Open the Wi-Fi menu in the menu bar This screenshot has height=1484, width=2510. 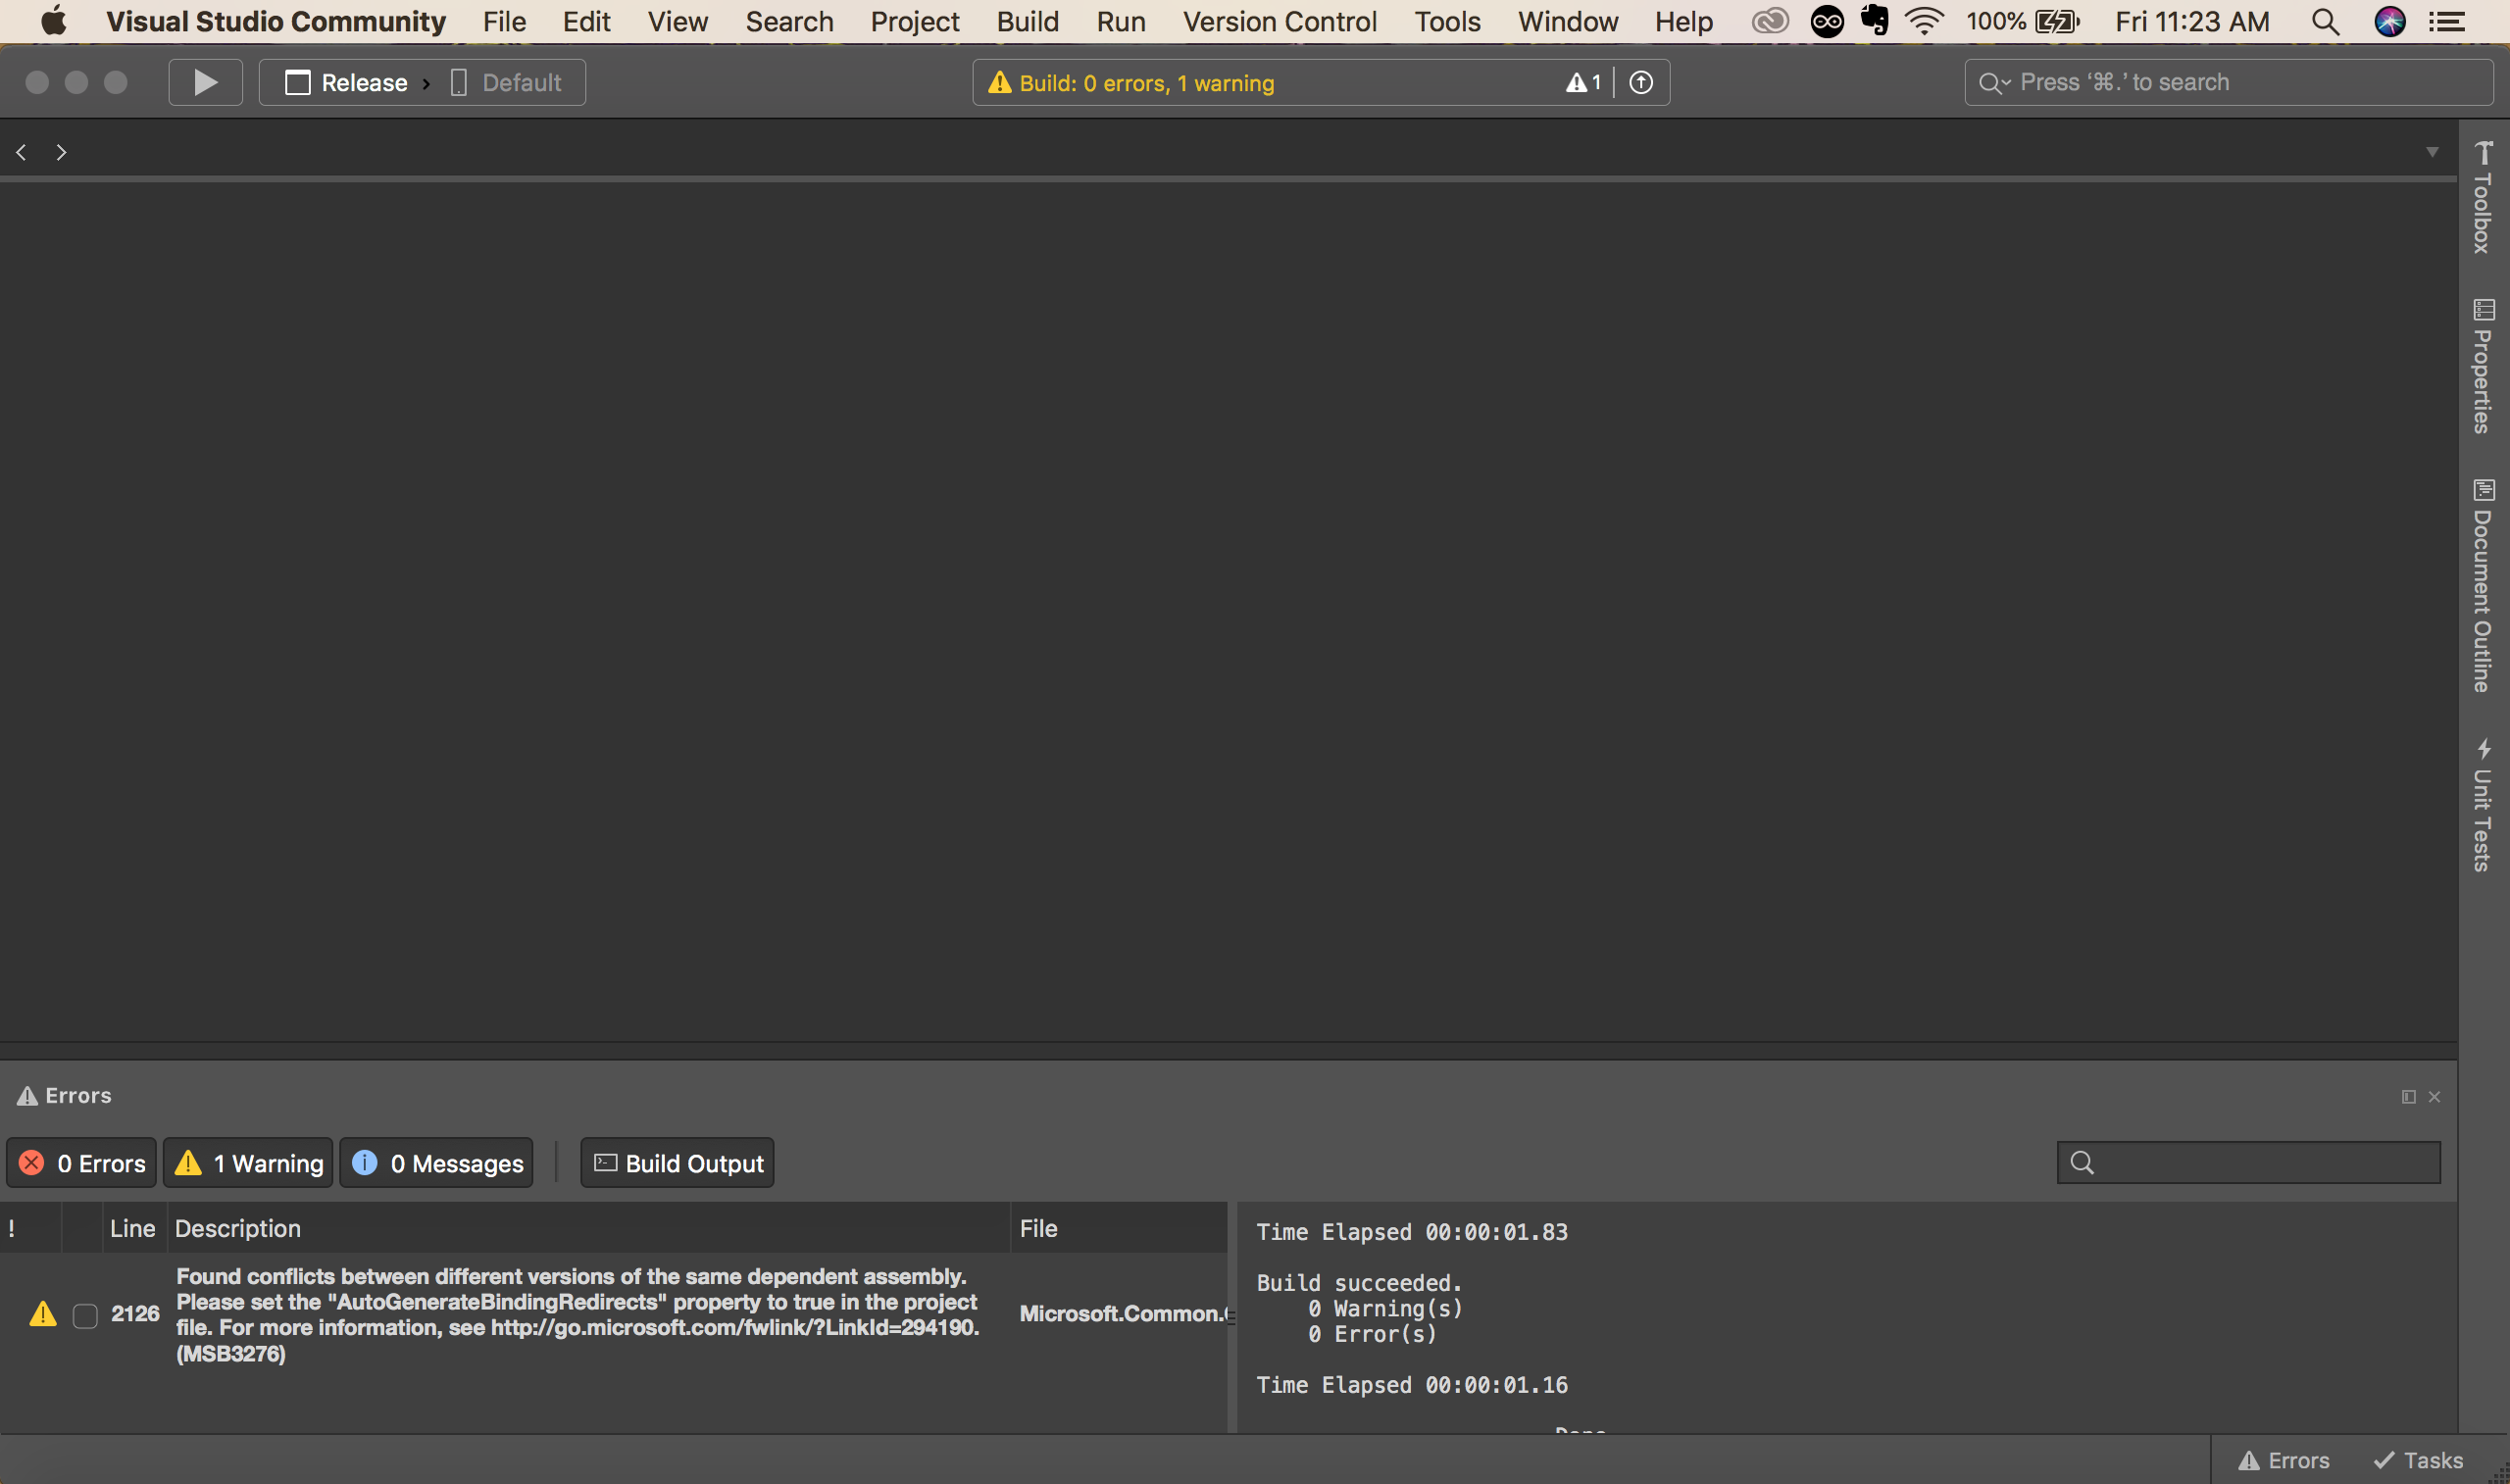pyautogui.click(x=1922, y=21)
